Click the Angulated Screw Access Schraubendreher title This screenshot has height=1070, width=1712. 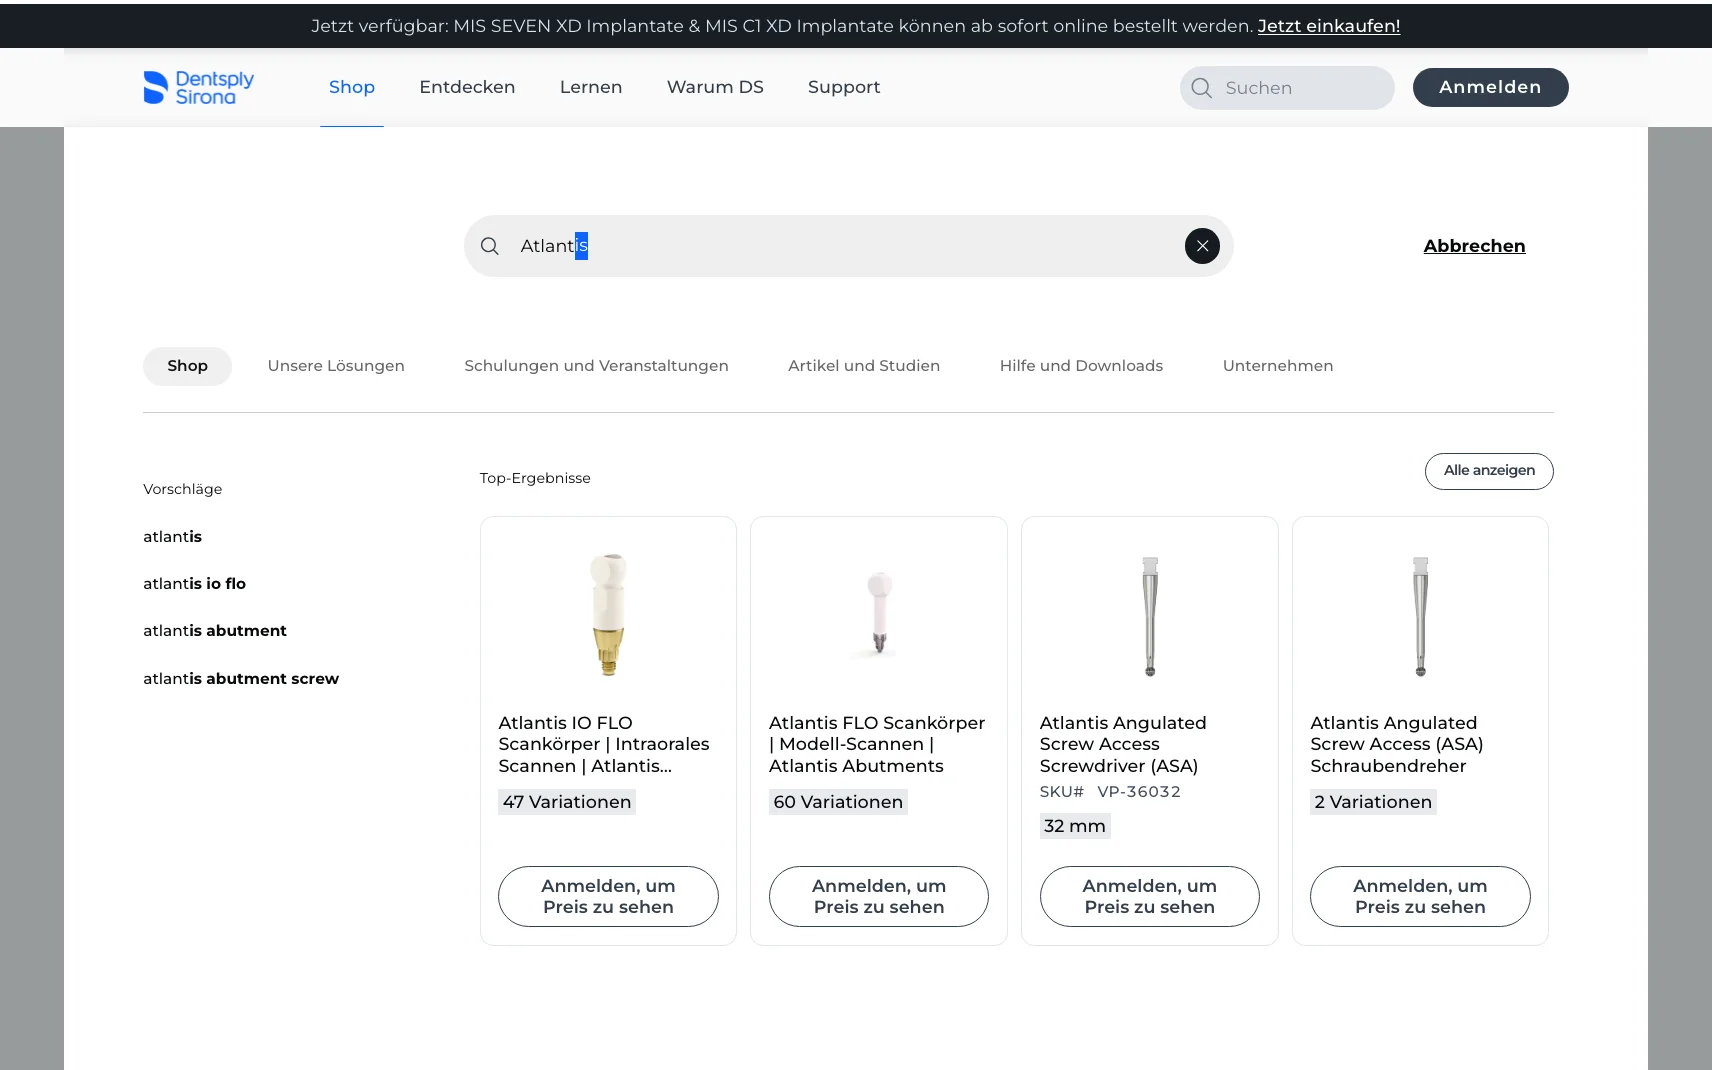[1397, 745]
